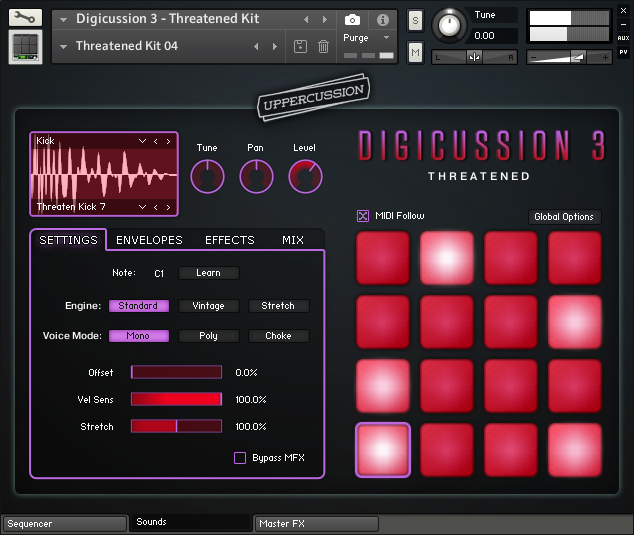Select the Standard engine

tap(139, 306)
